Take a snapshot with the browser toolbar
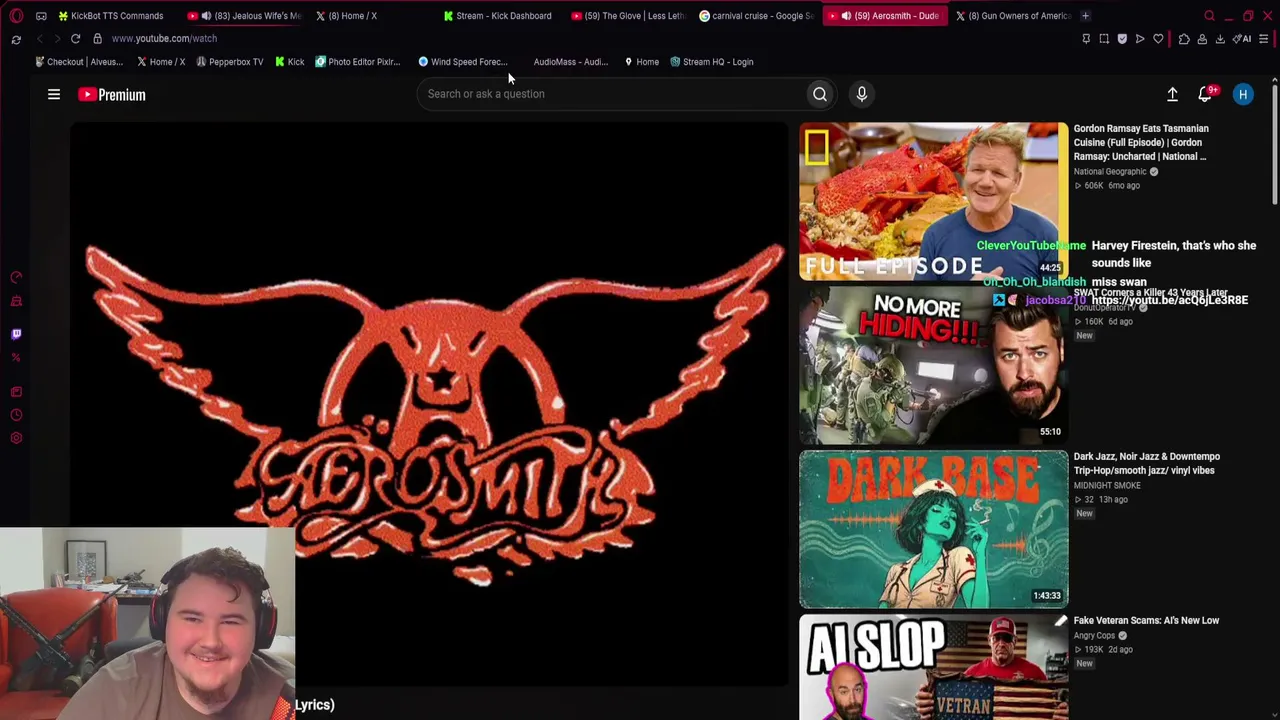The width and height of the screenshot is (1280, 720). 1104,39
